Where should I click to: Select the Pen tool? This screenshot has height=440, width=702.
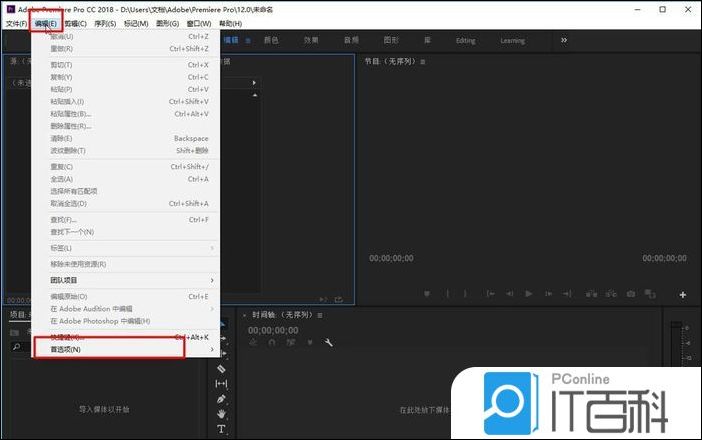point(221,399)
